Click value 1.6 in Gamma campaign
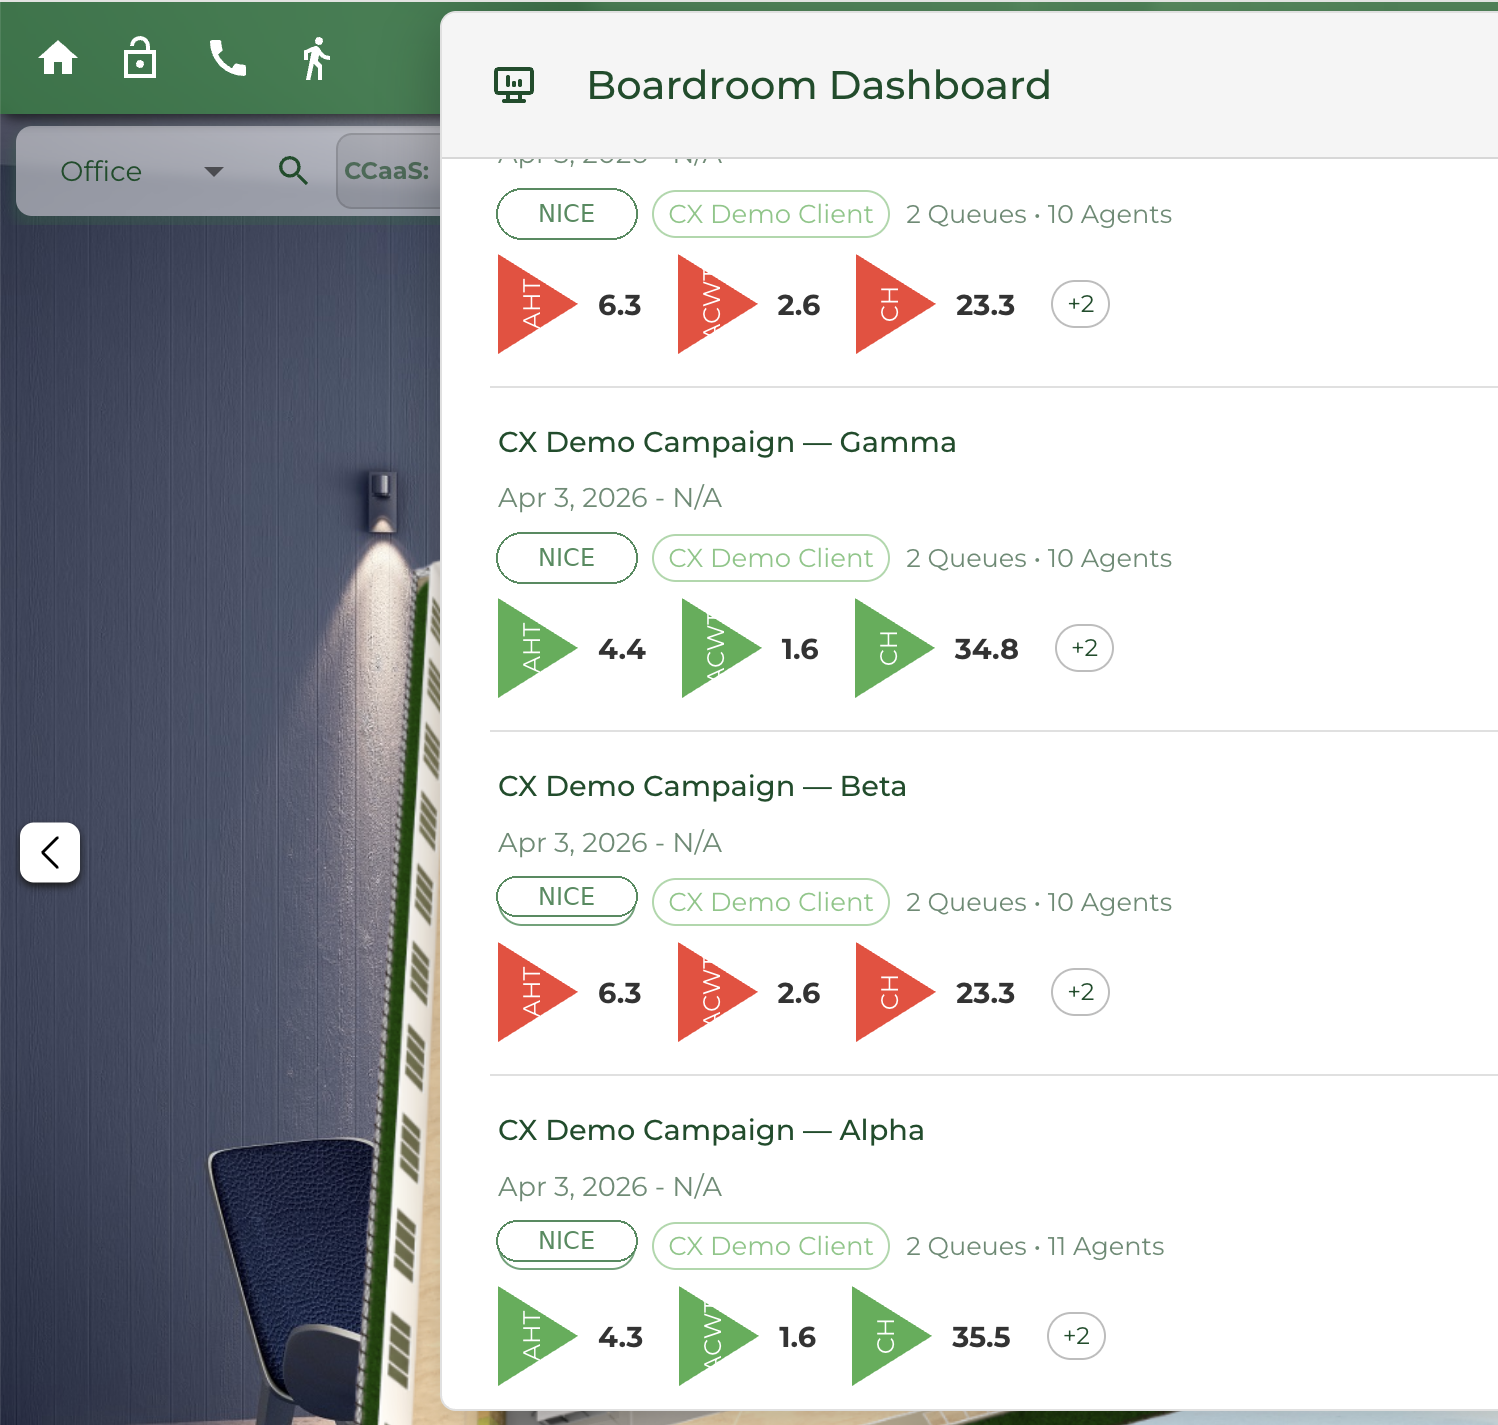This screenshot has height=1425, width=1498. click(799, 649)
